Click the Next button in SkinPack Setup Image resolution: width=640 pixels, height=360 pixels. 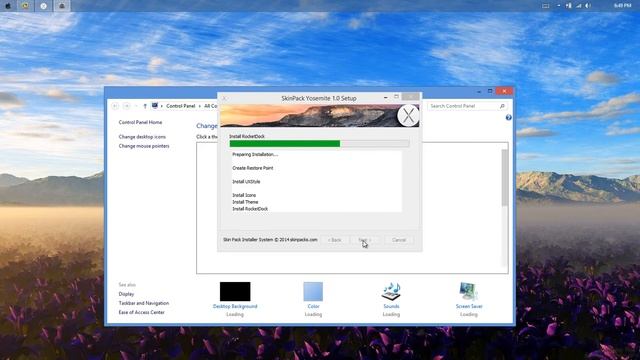365,240
